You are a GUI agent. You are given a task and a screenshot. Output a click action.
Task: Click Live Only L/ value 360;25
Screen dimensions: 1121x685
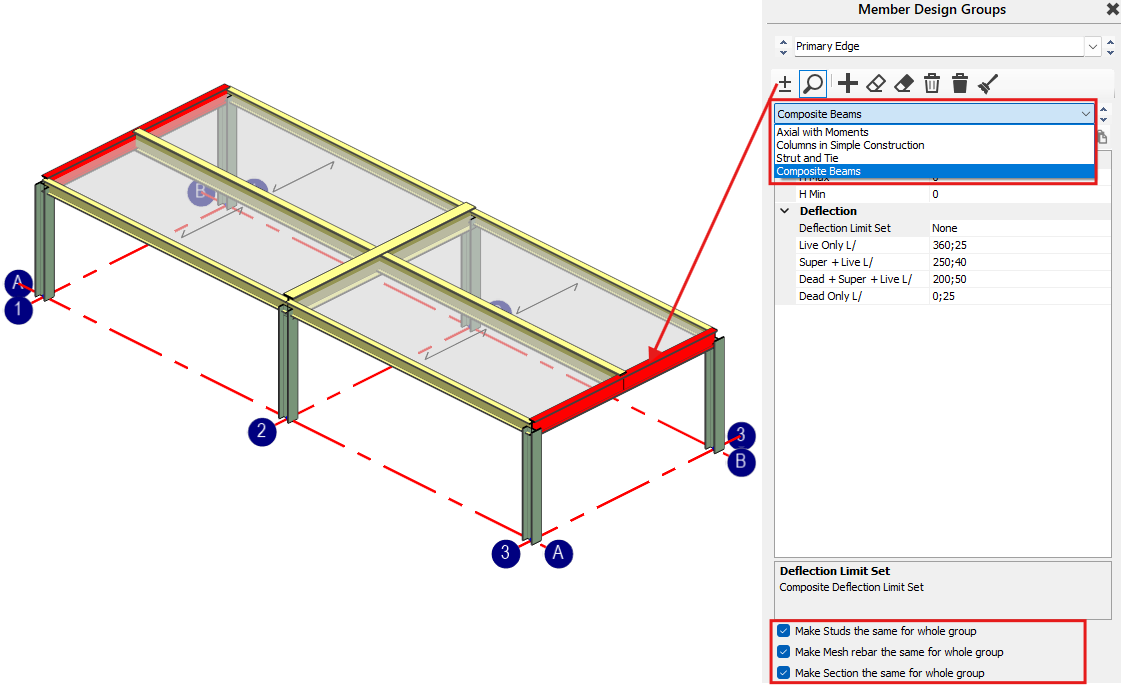(x=1019, y=245)
